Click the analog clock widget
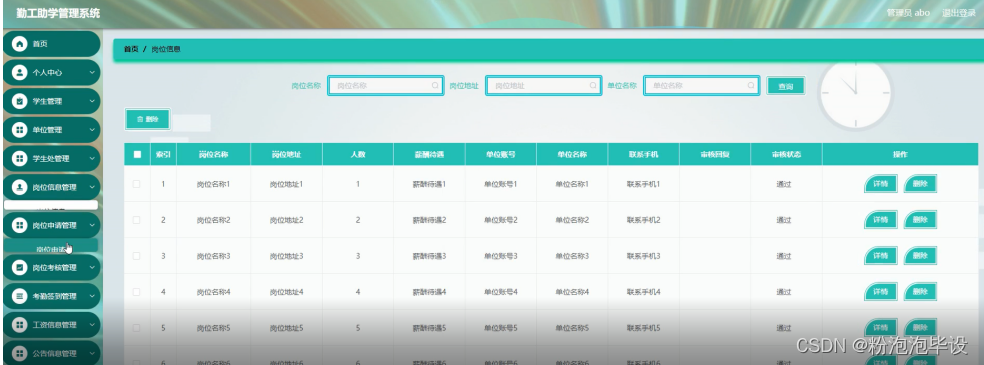Viewport: 984px width, 365px height. pos(855,94)
